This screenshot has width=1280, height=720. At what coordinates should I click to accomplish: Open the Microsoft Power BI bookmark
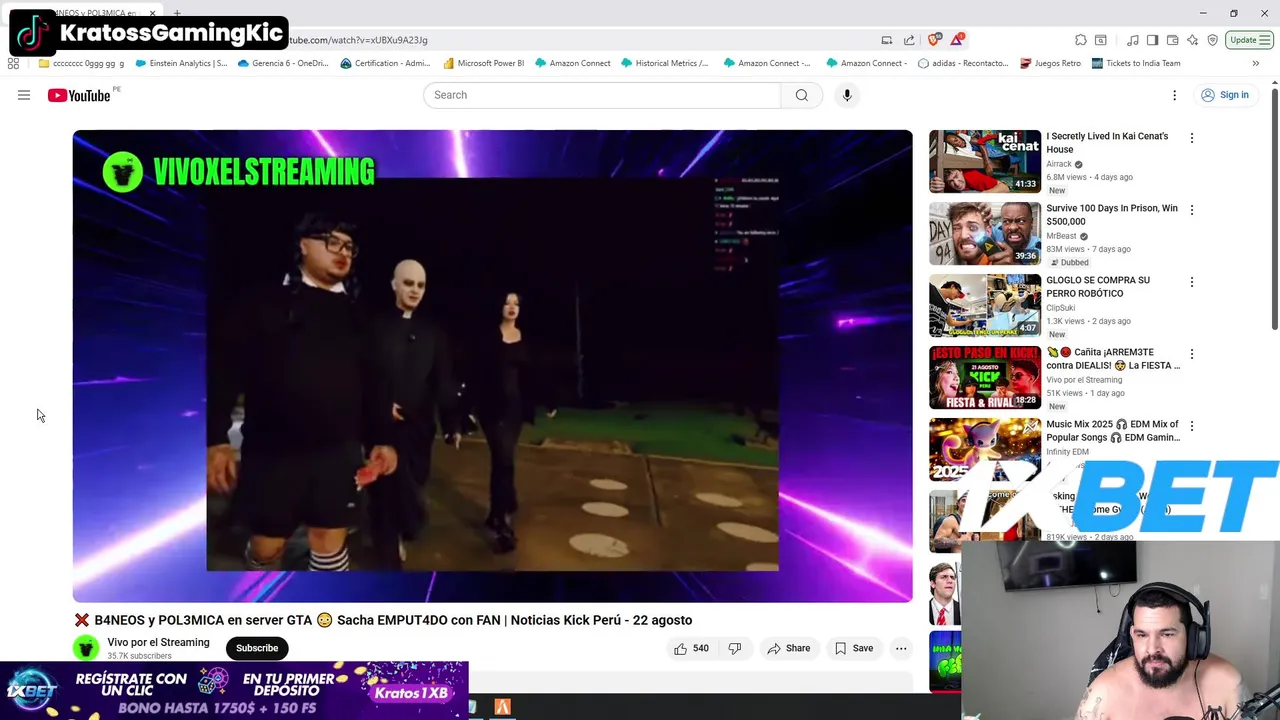coord(483,63)
